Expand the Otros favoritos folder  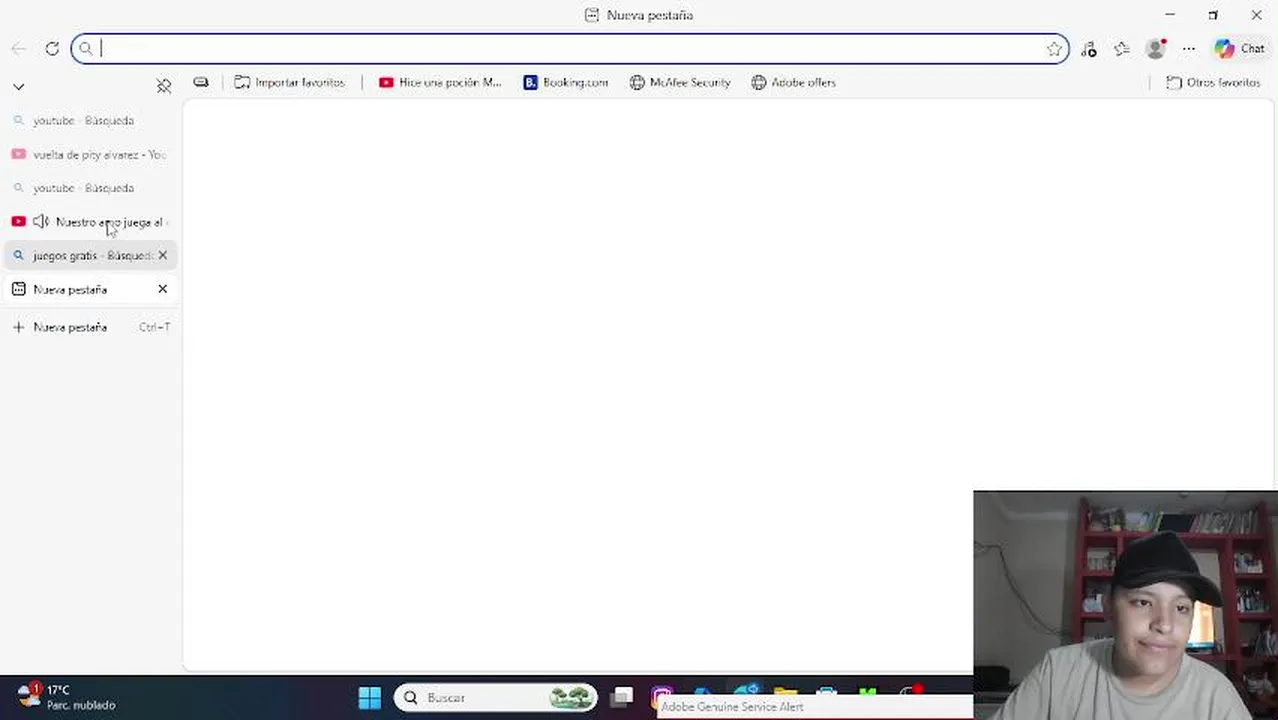point(1213,82)
